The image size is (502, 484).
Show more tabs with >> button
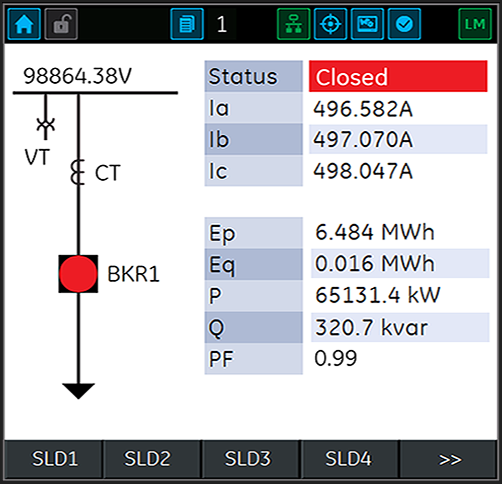tap(450, 459)
